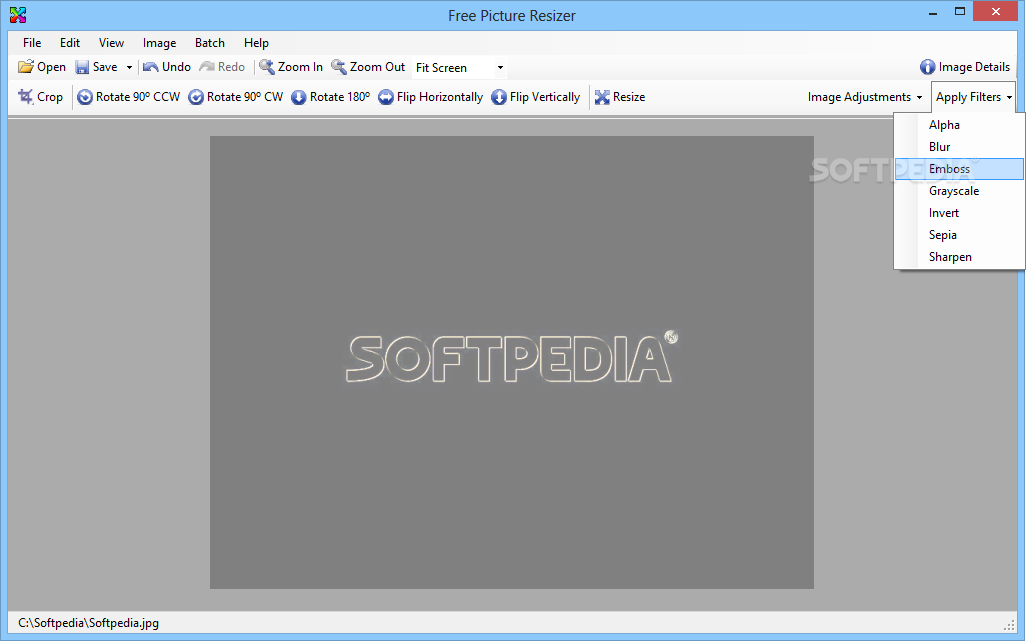The image size is (1026, 641).
Task: Close the Free Picture Resizer window
Action: coord(995,12)
